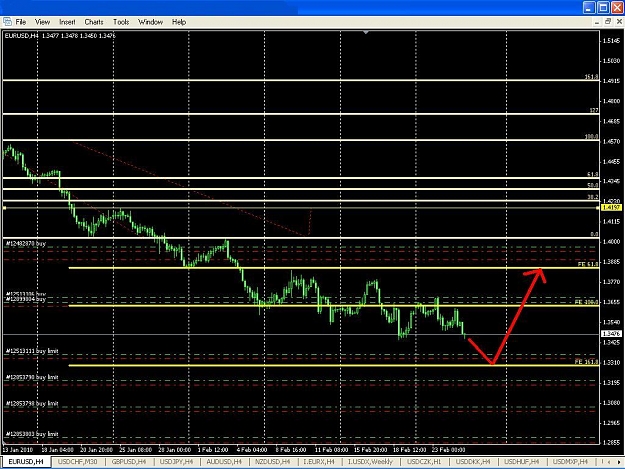Click the chart document icon beside File
Screen dimensions: 625x469
(7, 22)
